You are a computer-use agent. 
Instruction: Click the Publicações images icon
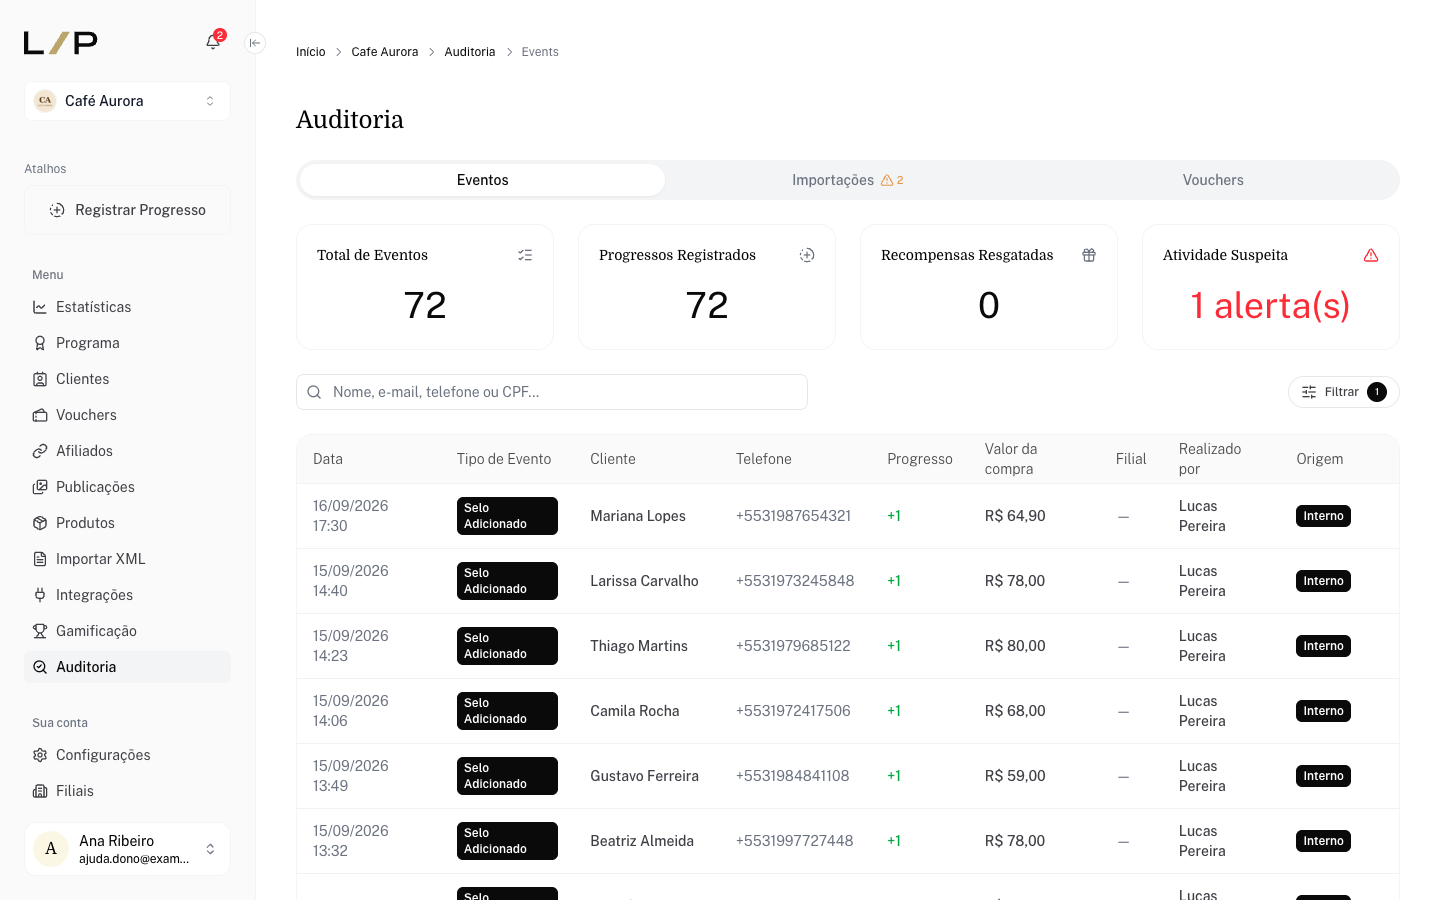click(x=40, y=487)
